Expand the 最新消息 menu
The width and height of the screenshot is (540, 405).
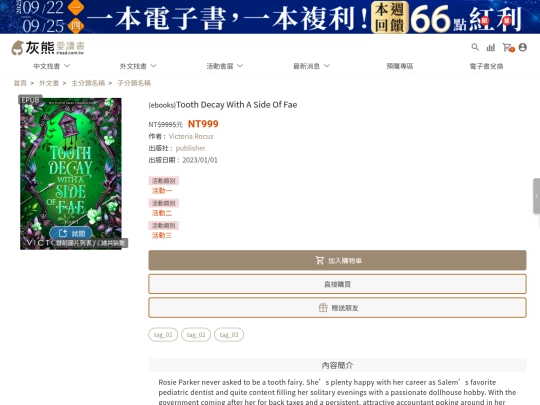click(x=311, y=66)
